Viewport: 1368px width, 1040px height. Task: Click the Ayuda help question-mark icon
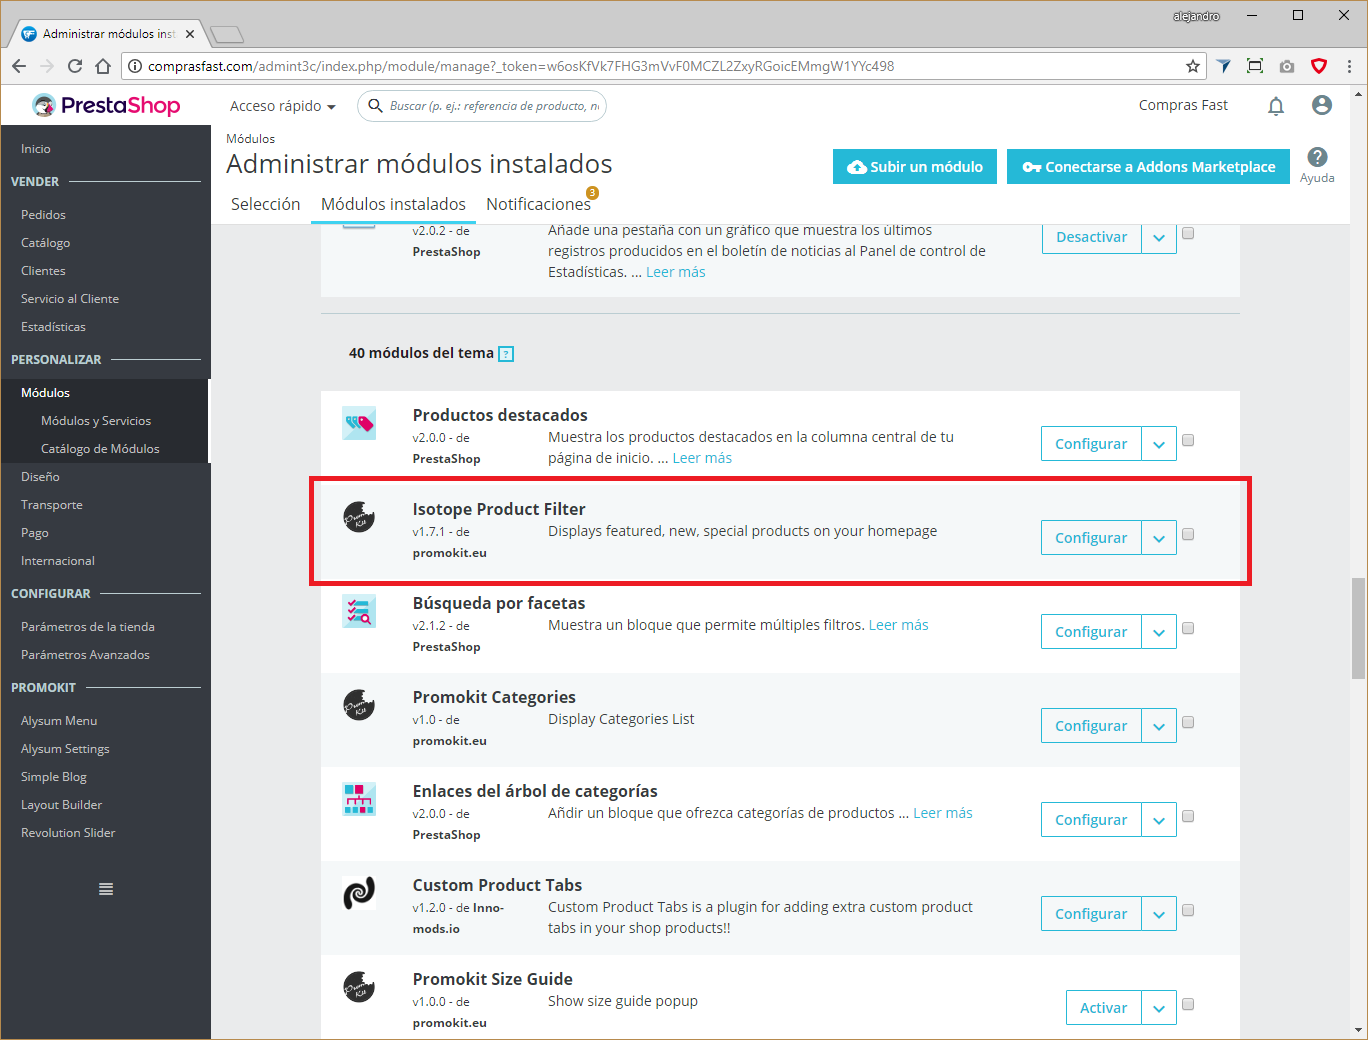[1317, 157]
